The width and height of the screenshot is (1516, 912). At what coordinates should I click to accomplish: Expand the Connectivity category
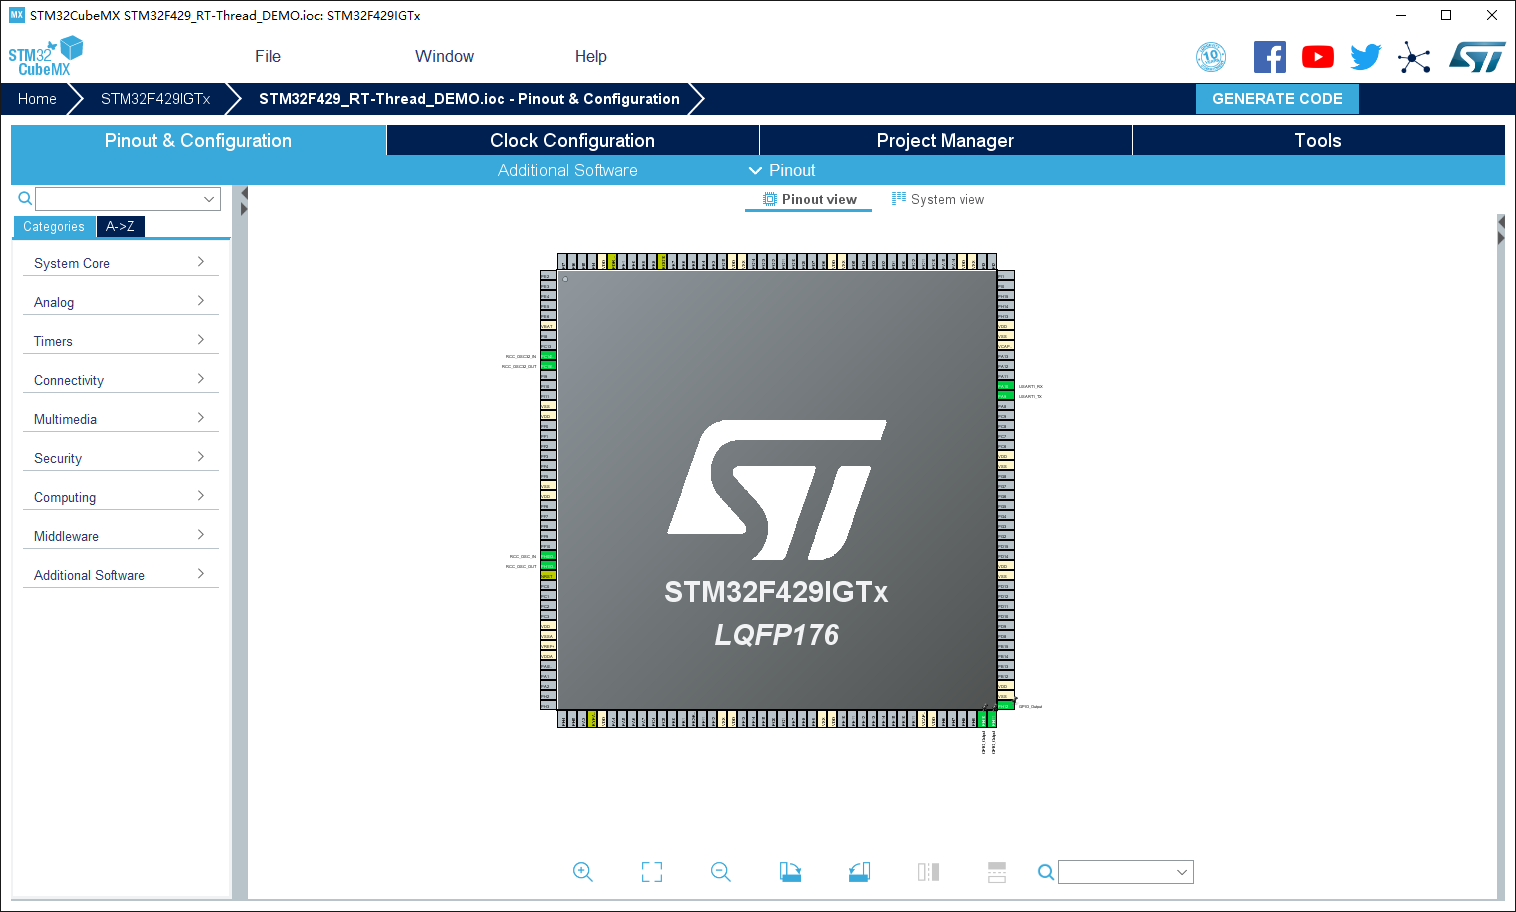click(120, 379)
